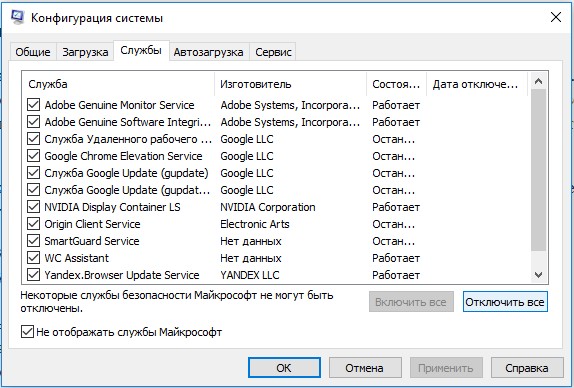Click the Дата отключения column header
574x388 pixels.
click(x=477, y=84)
